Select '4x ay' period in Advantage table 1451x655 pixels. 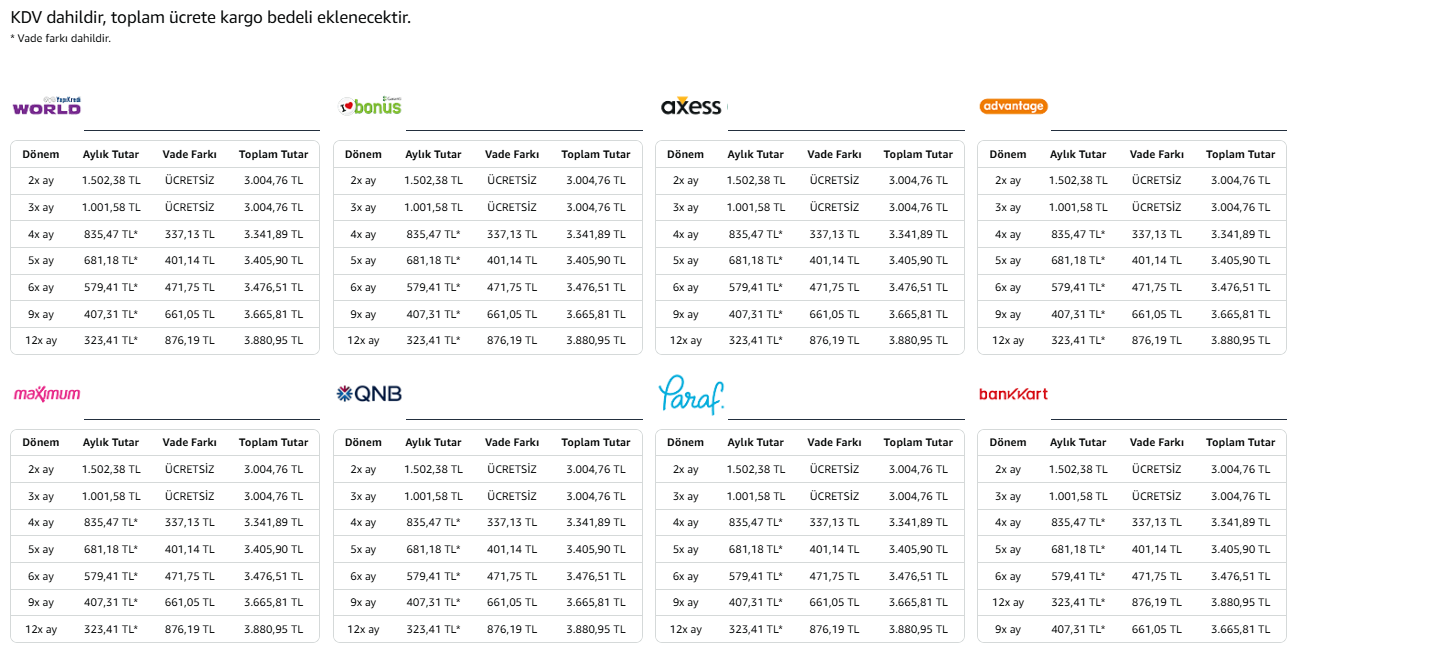pyautogui.click(x=1008, y=234)
